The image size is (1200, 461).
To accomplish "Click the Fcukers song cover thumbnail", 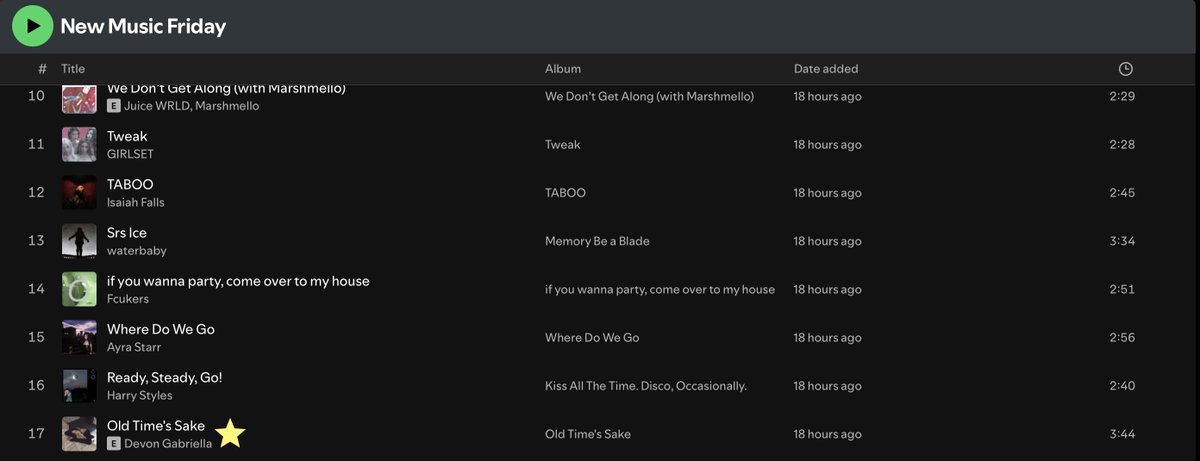I will tap(79, 289).
